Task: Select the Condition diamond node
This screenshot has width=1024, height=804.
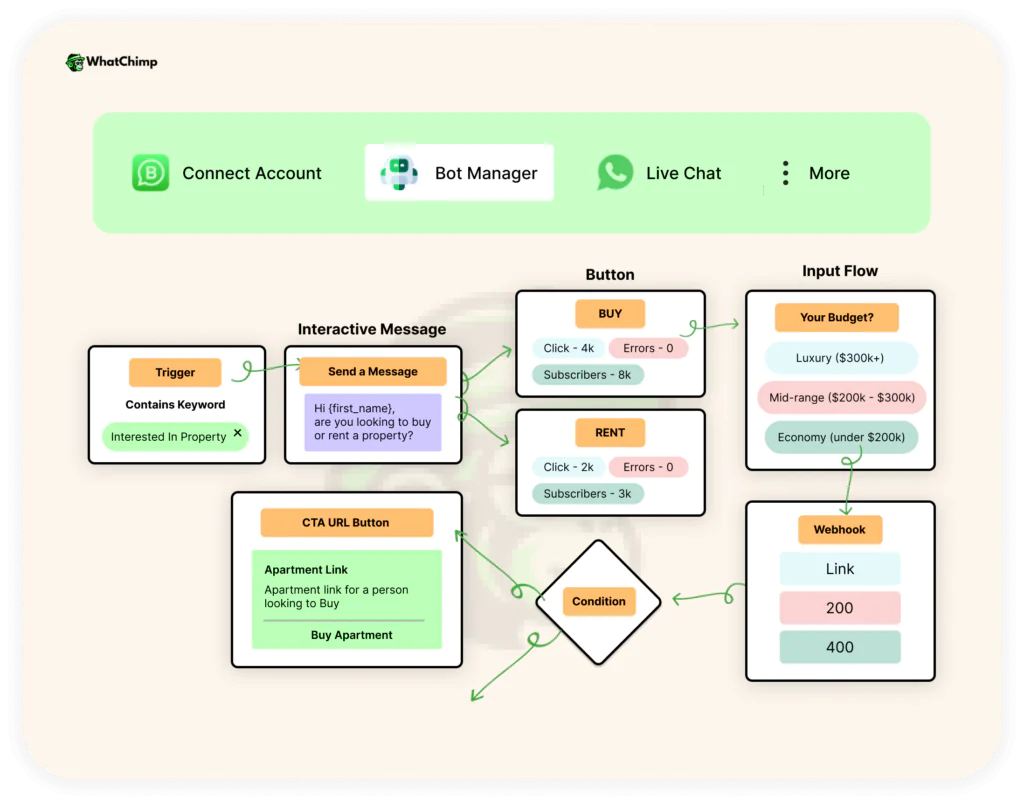Action: click(598, 601)
